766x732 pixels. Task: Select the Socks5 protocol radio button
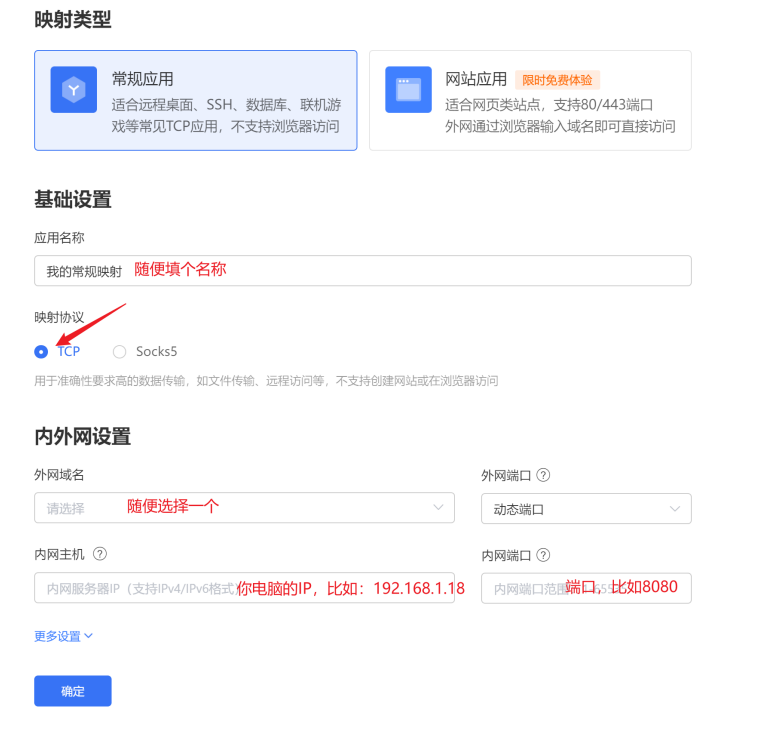click(x=119, y=351)
